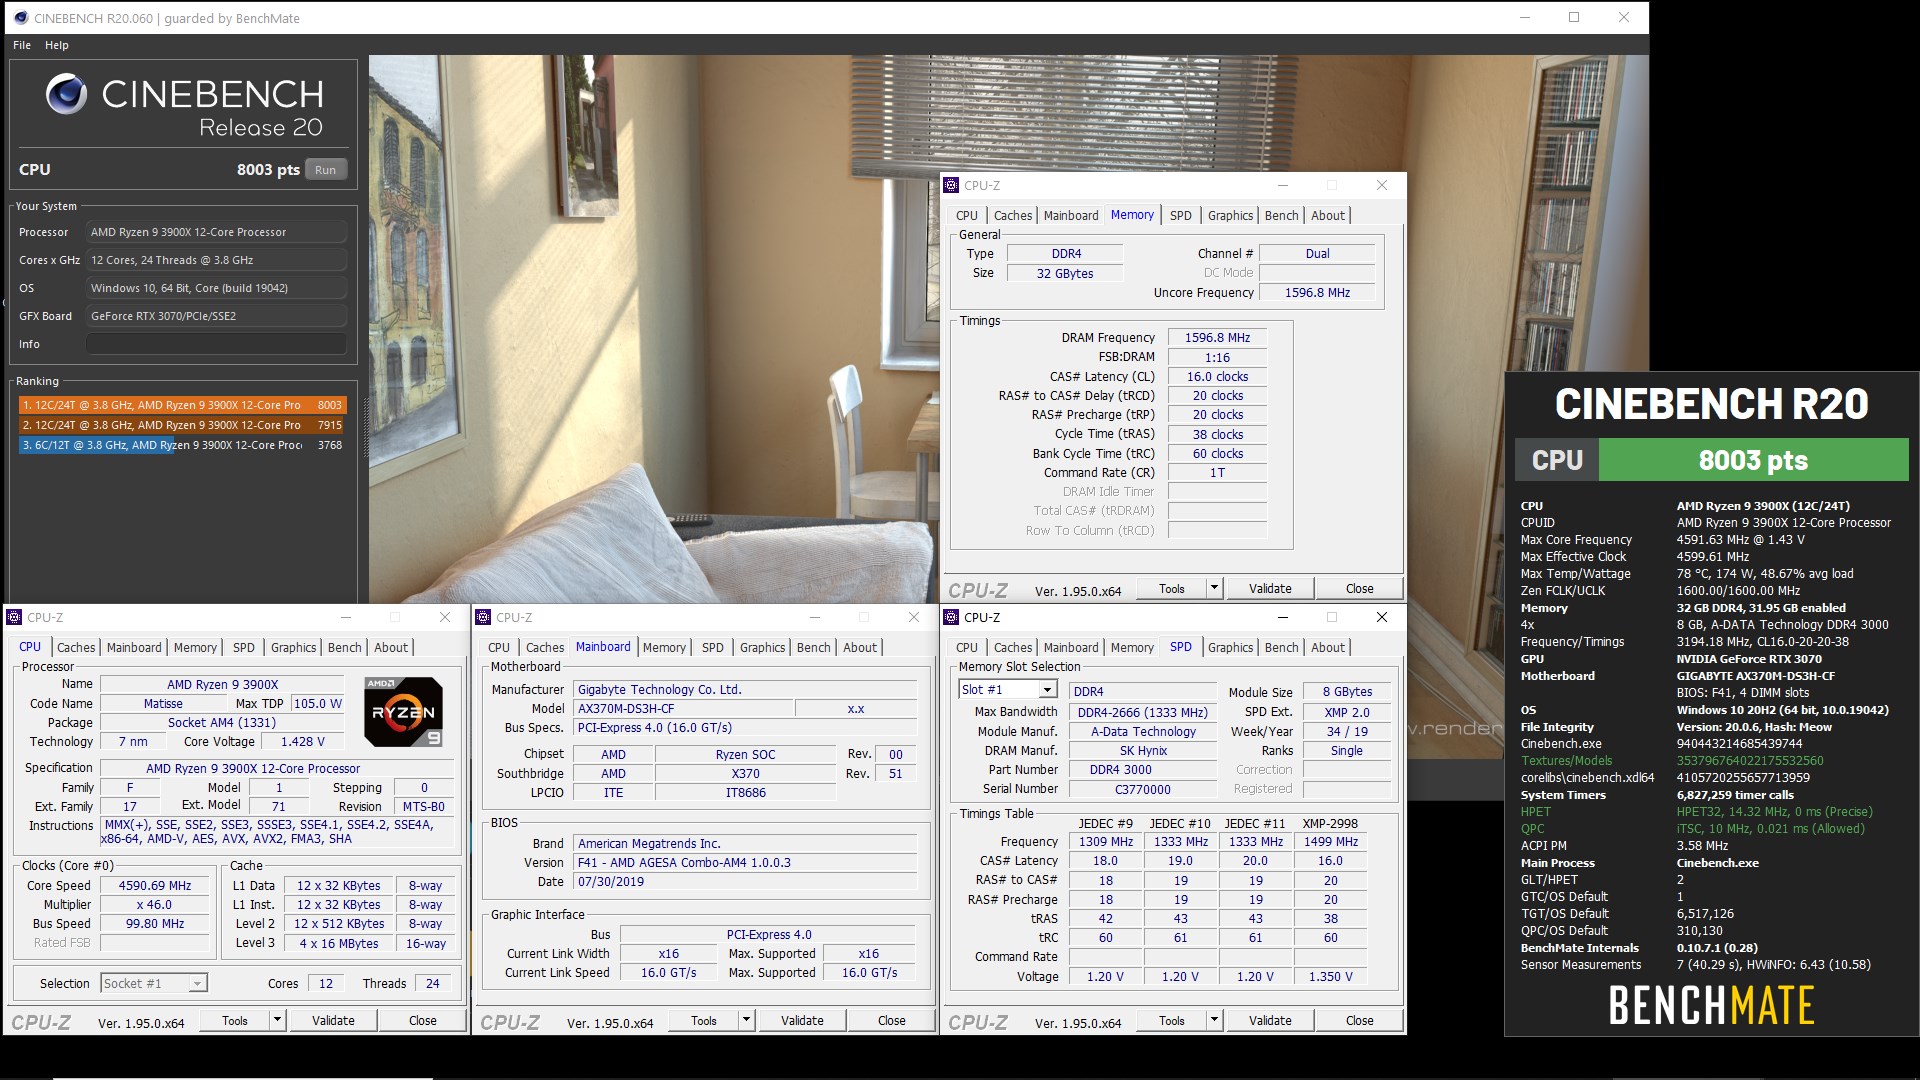Switch to Bench tab in Mainboard window
1920x1080 pixels.
[x=814, y=647]
